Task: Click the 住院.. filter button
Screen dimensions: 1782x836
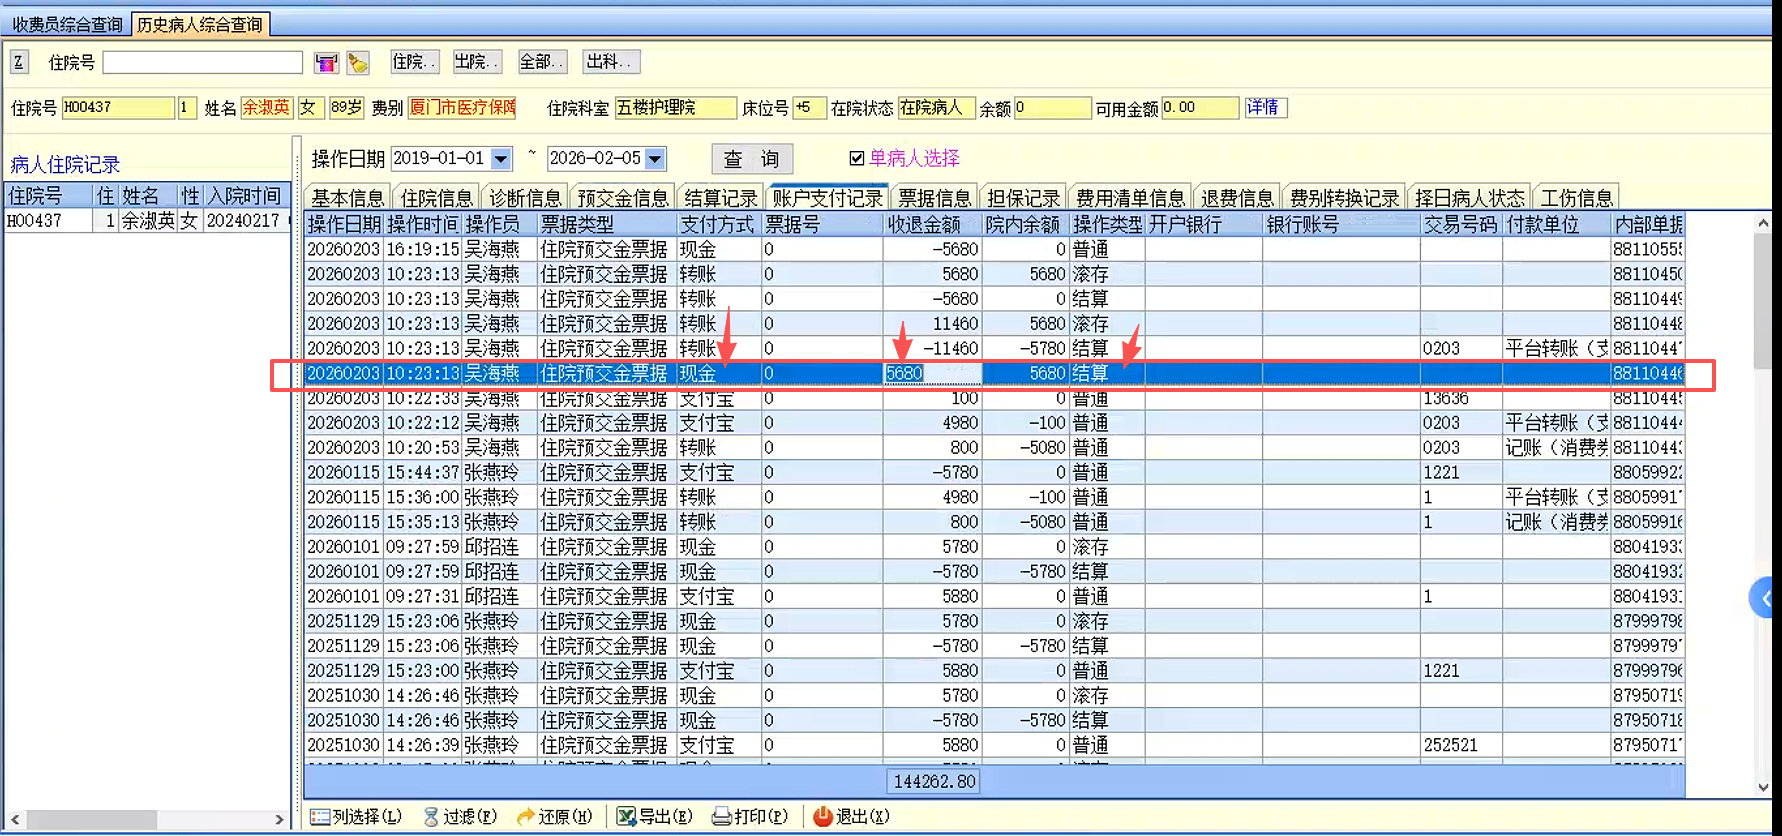Action: (x=413, y=62)
